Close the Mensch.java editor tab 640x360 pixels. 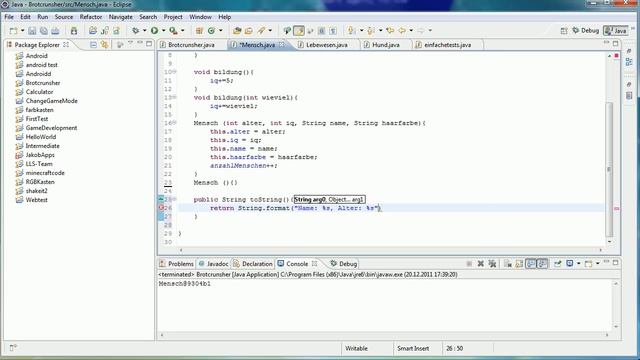click(282, 44)
